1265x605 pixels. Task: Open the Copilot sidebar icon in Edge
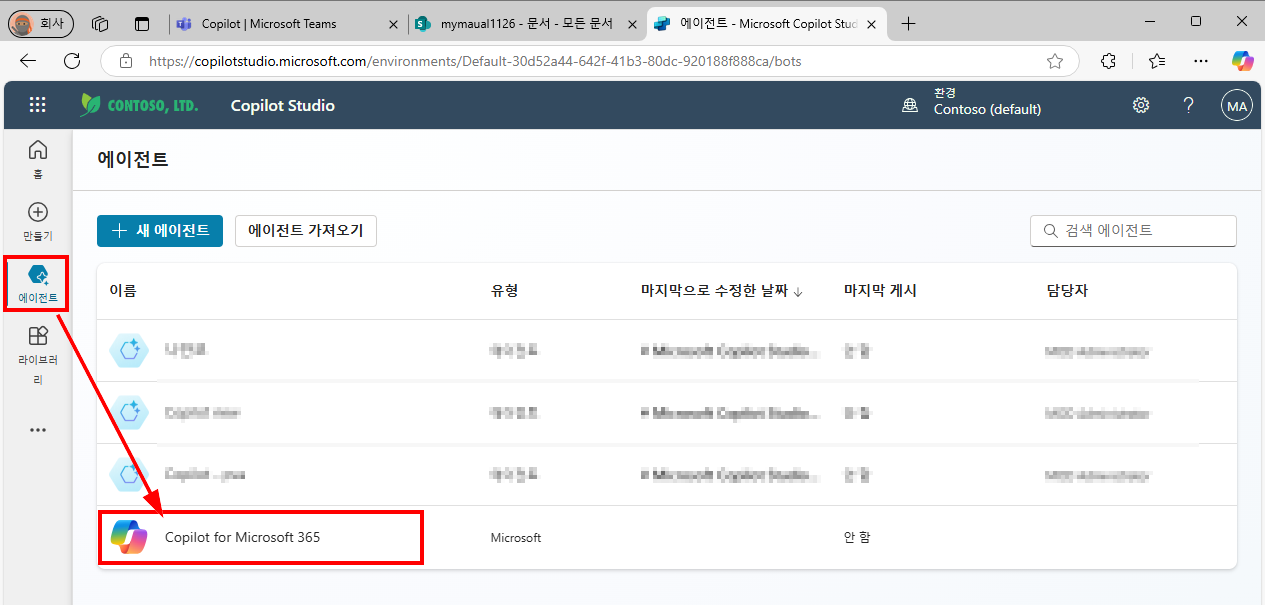1242,61
